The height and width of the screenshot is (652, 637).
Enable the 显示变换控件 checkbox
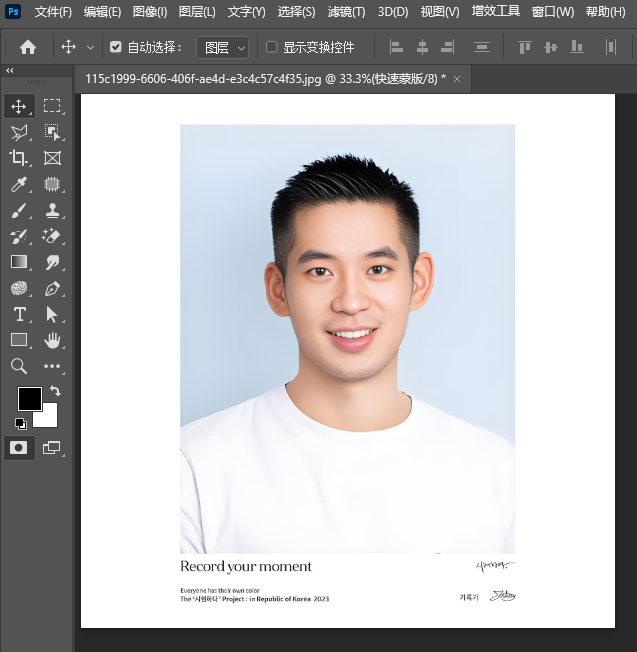[272, 47]
